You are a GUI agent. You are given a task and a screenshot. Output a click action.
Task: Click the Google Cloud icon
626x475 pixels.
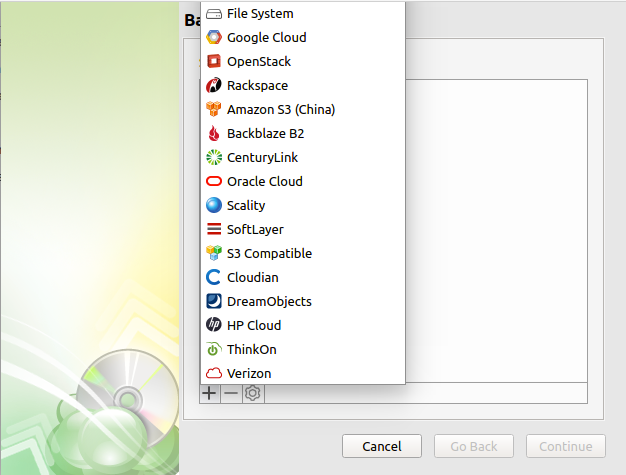coord(213,38)
